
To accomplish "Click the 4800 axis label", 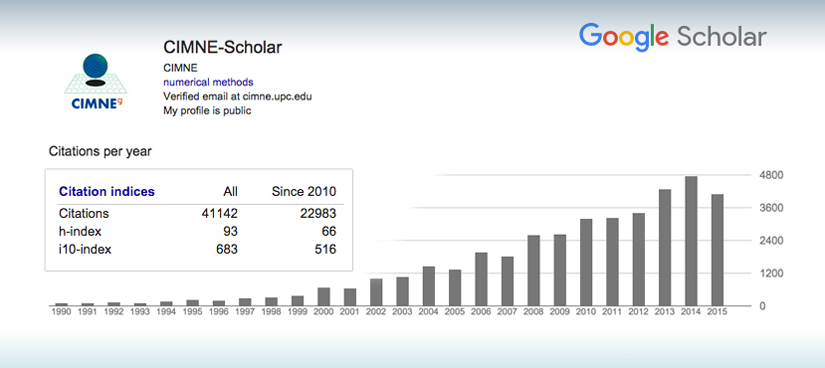I will 769,175.
